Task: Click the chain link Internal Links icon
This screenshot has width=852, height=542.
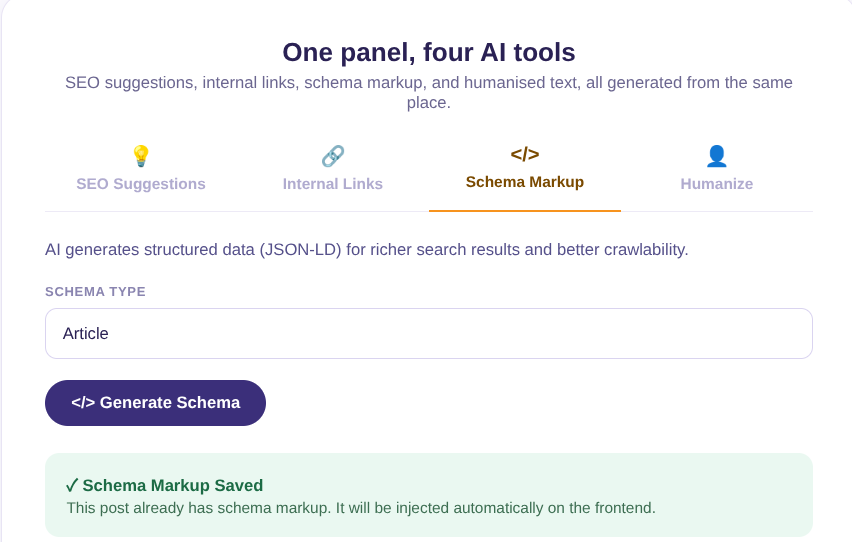Action: (333, 156)
